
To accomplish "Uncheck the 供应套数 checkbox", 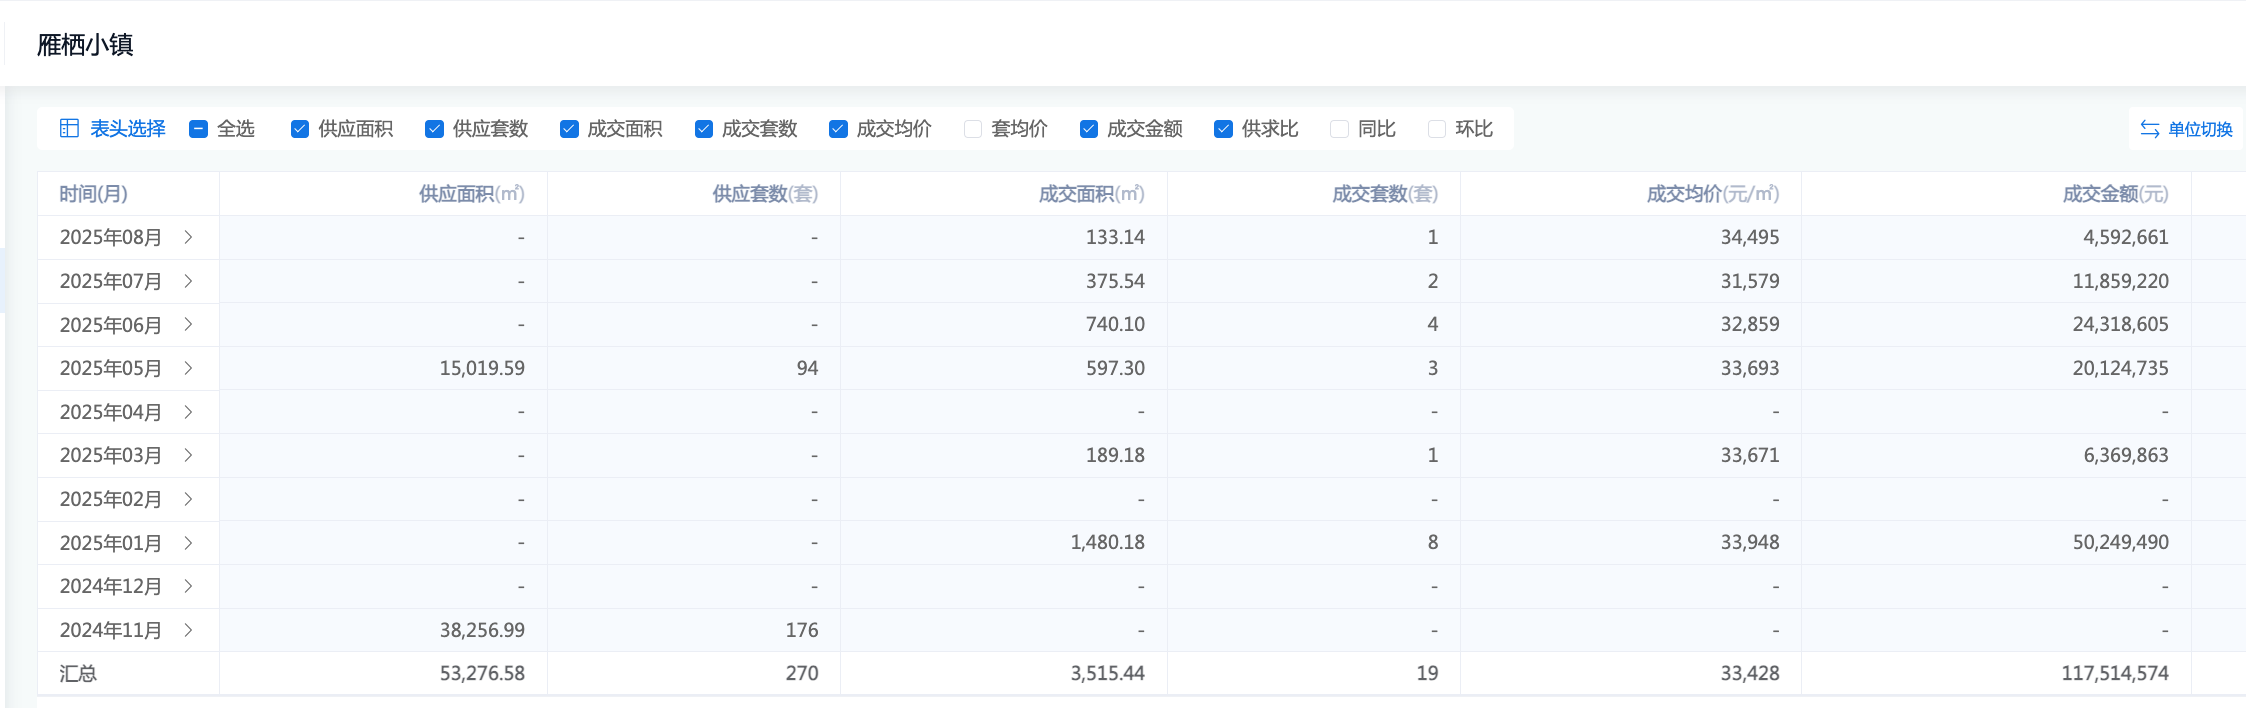I will tap(434, 129).
